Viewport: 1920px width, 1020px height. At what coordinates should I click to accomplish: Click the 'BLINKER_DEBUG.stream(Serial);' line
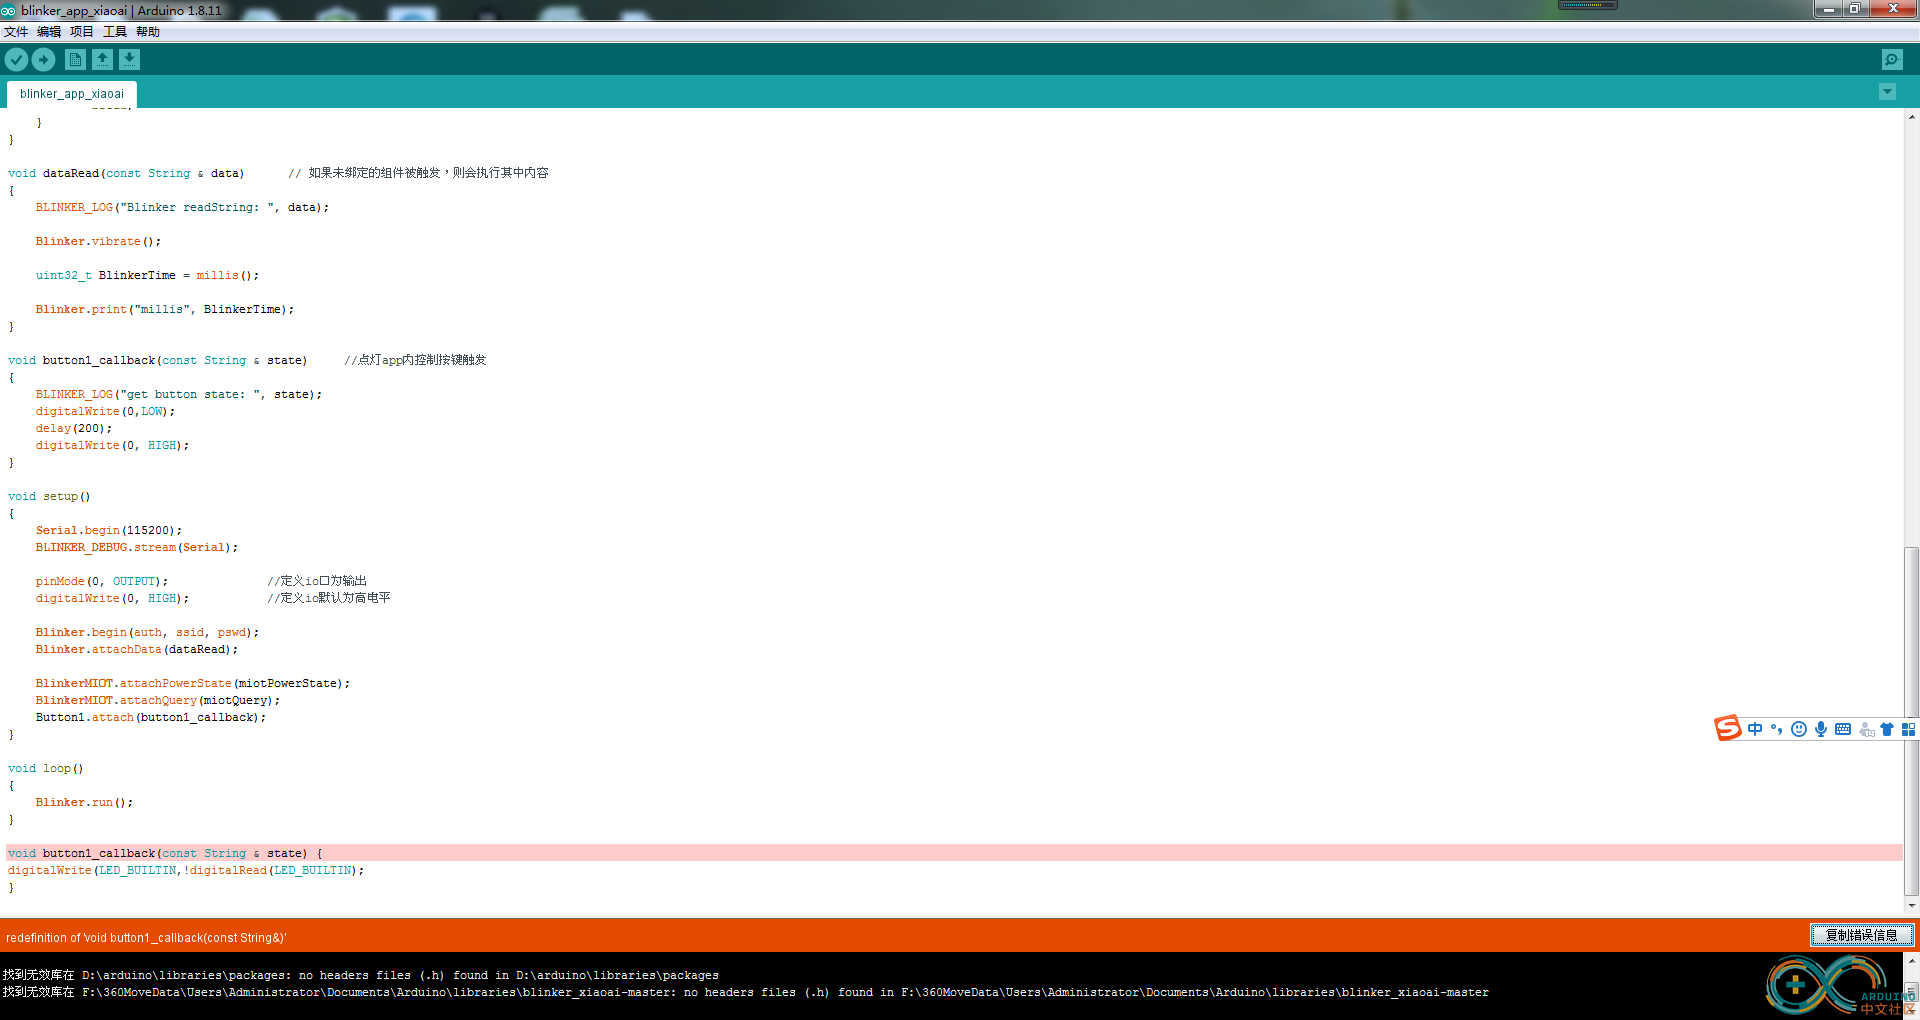click(x=137, y=547)
